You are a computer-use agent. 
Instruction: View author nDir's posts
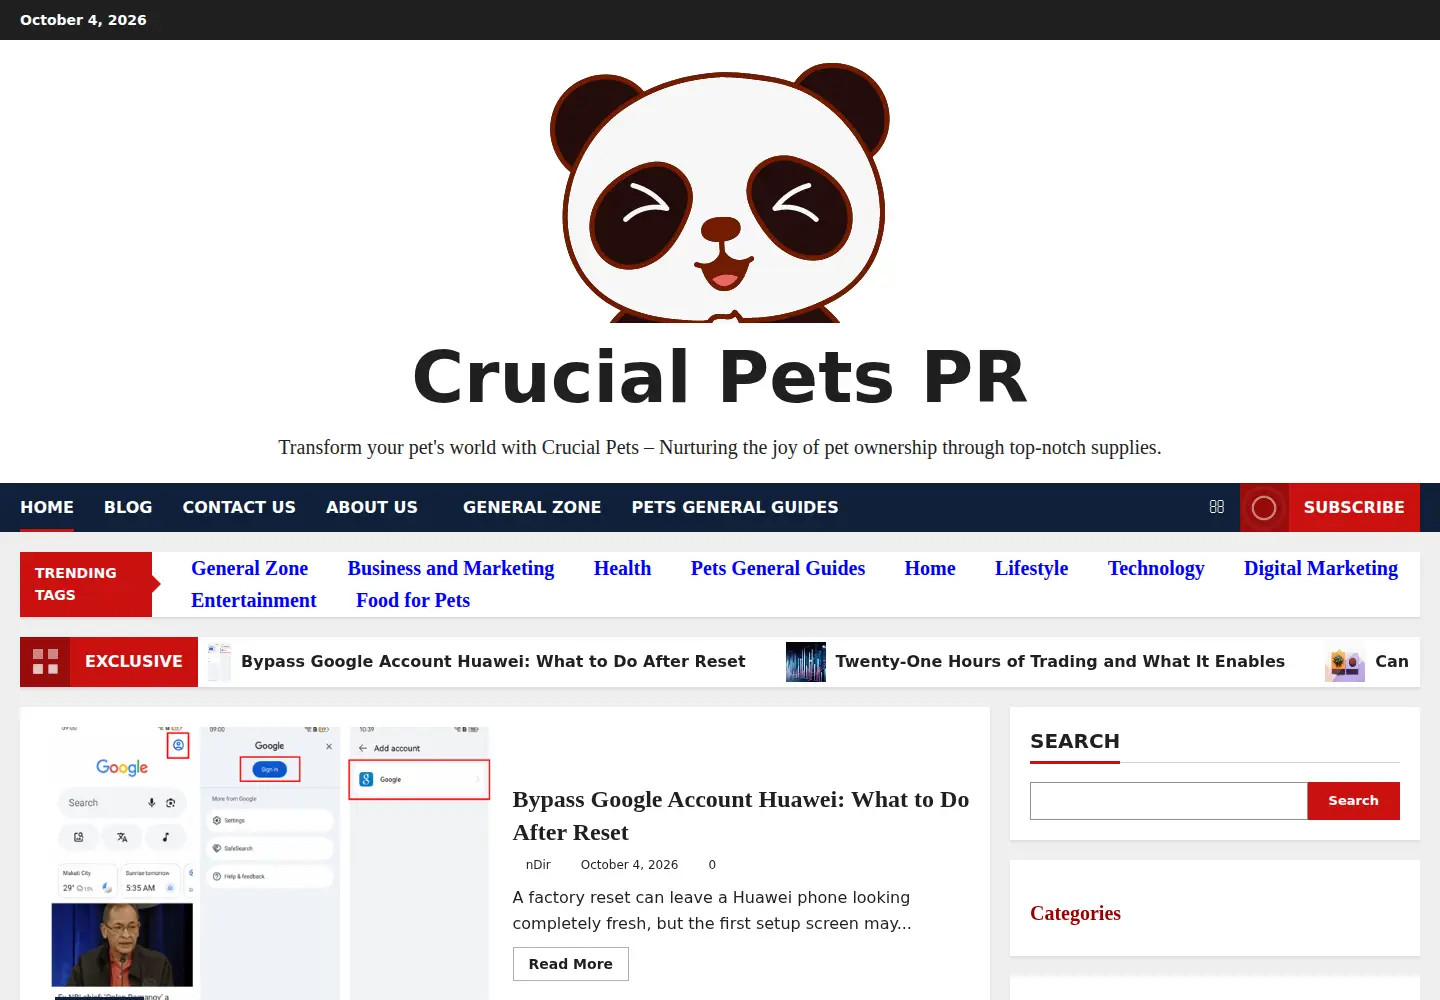[538, 865]
